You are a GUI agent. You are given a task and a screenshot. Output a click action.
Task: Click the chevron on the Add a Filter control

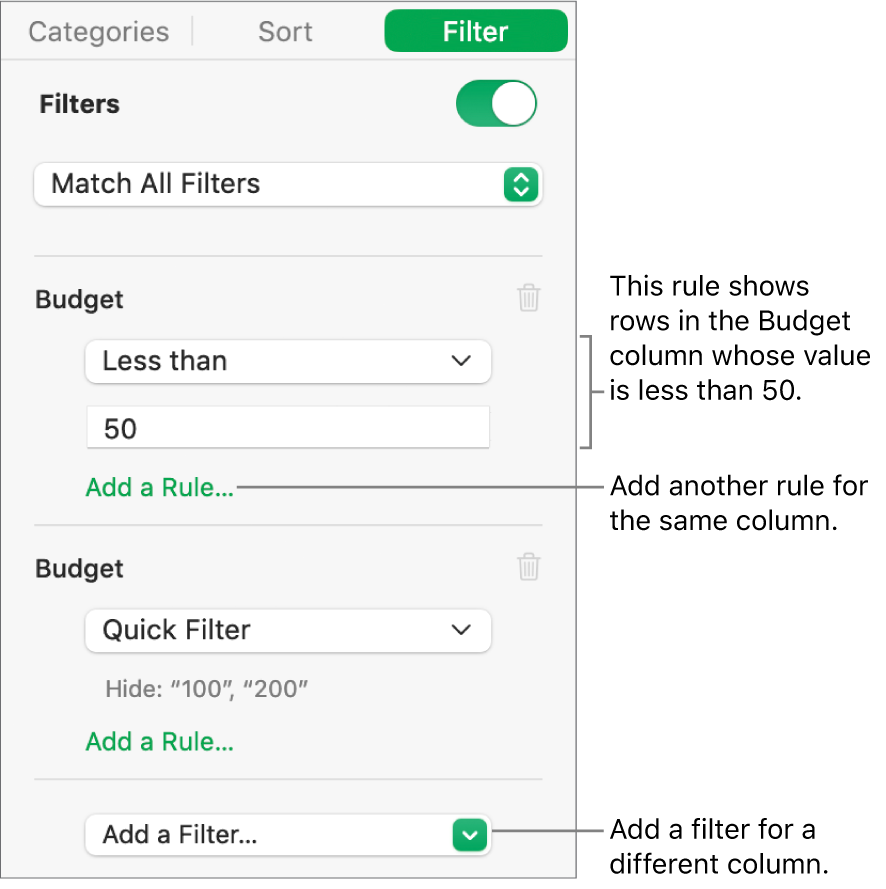point(470,835)
